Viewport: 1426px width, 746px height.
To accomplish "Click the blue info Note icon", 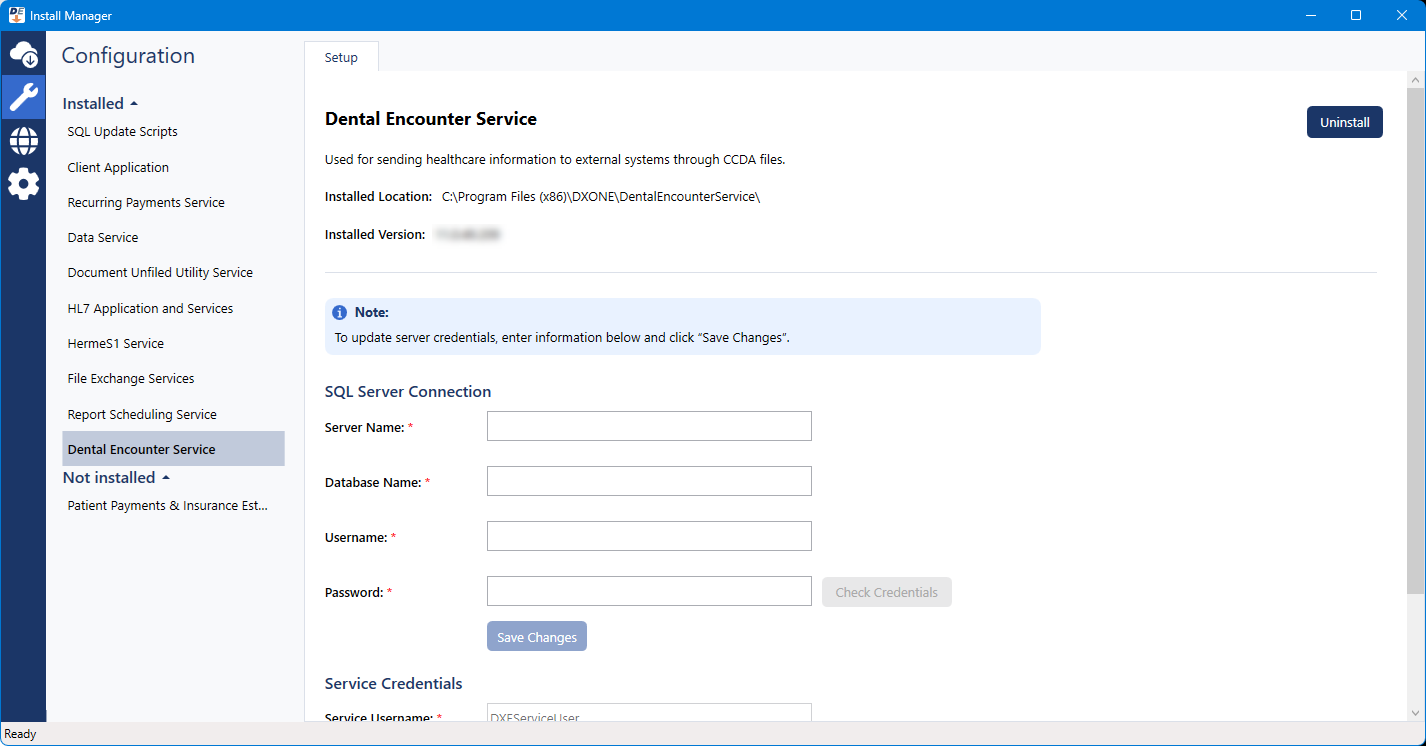I will click(x=340, y=312).
